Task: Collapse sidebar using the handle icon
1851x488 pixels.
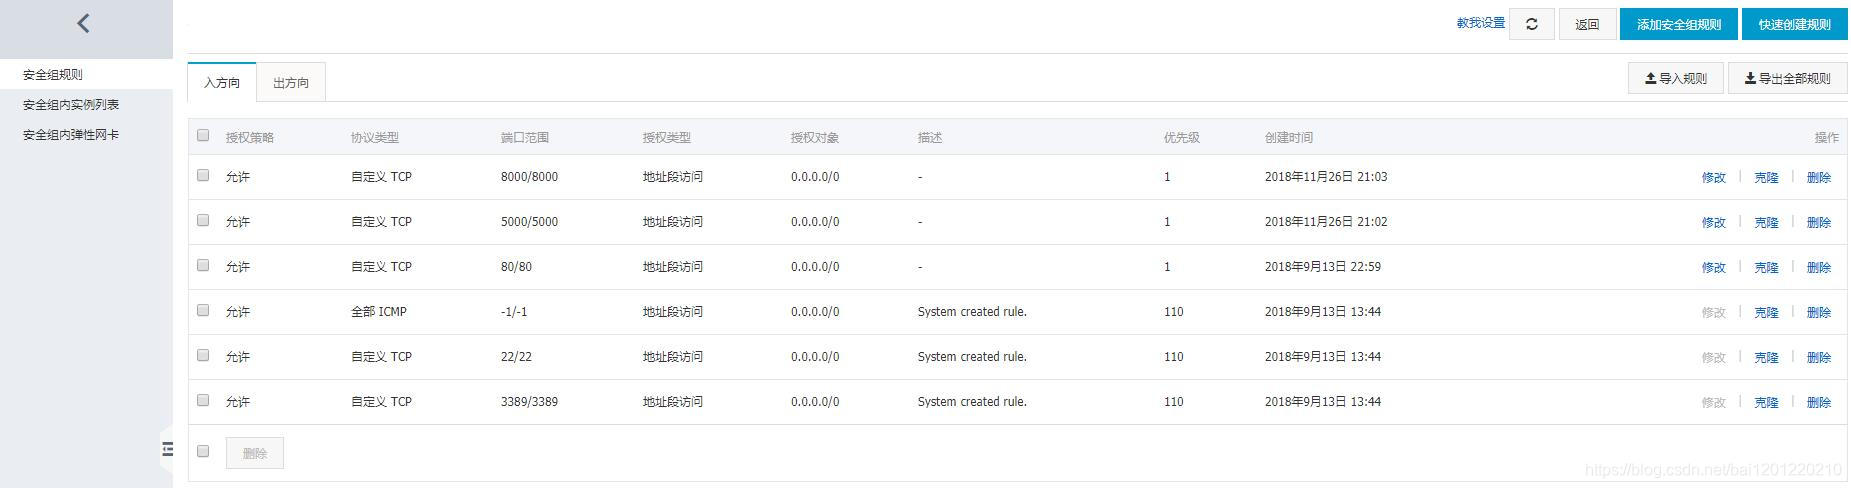Action: [x=166, y=449]
